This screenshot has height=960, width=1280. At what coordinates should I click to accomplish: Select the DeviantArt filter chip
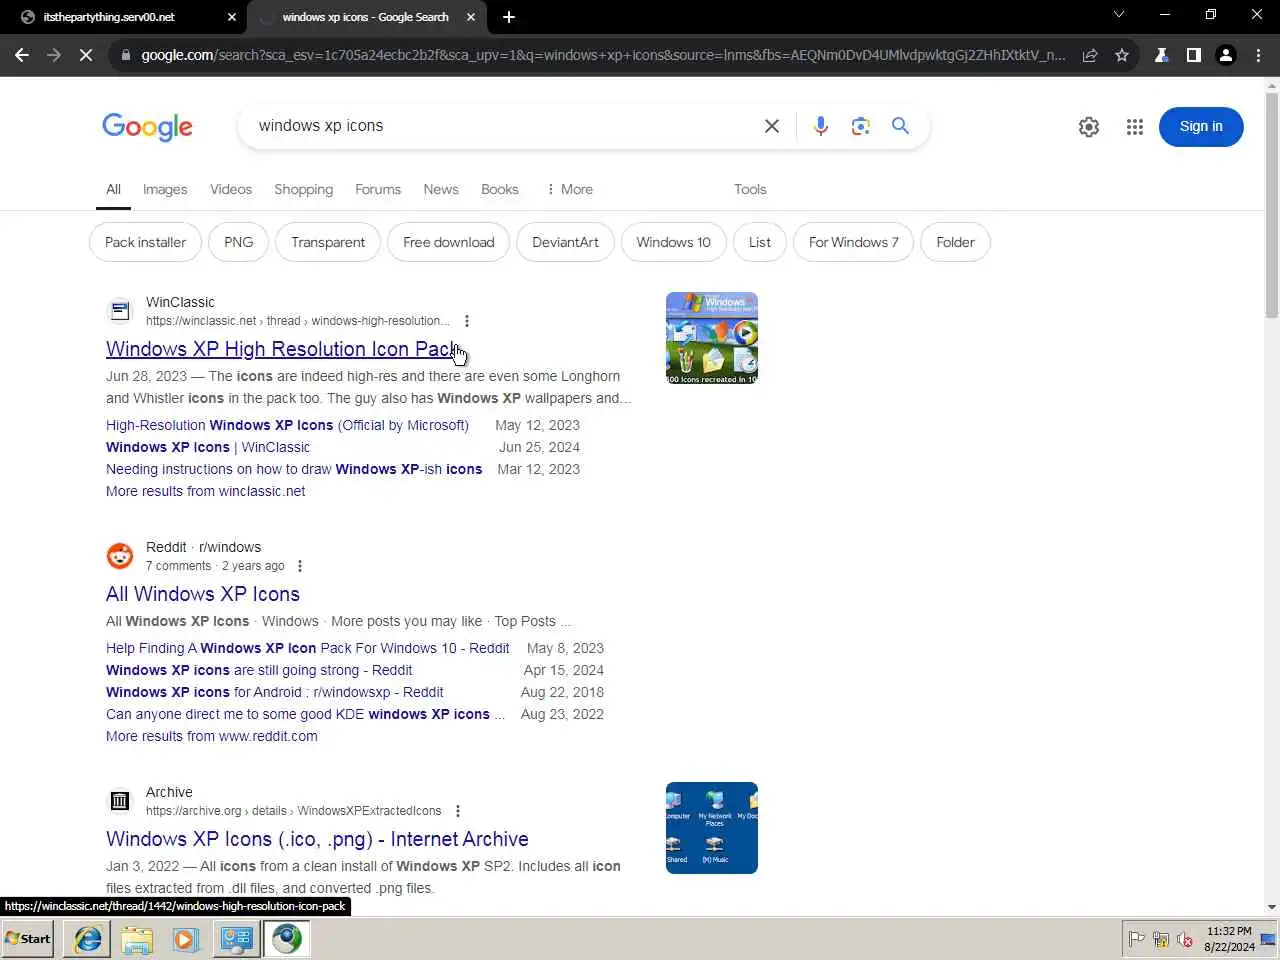[565, 242]
